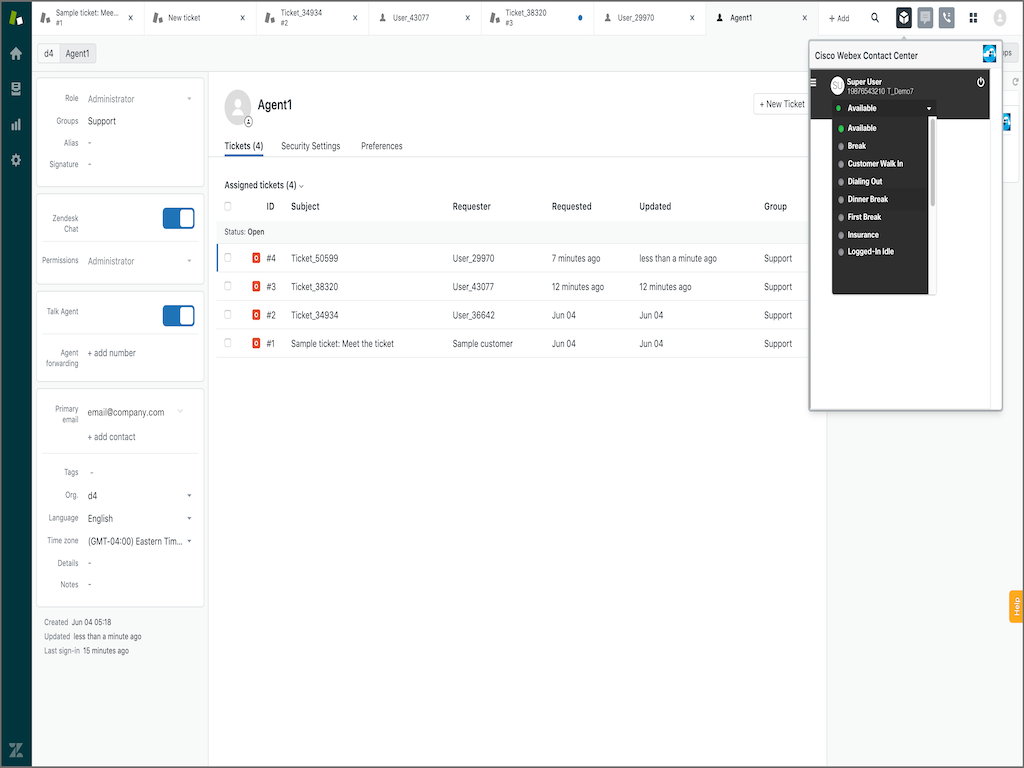Viewport: 1024px width, 768px height.
Task: Open the Admin settings gear icon
Action: tap(15, 160)
